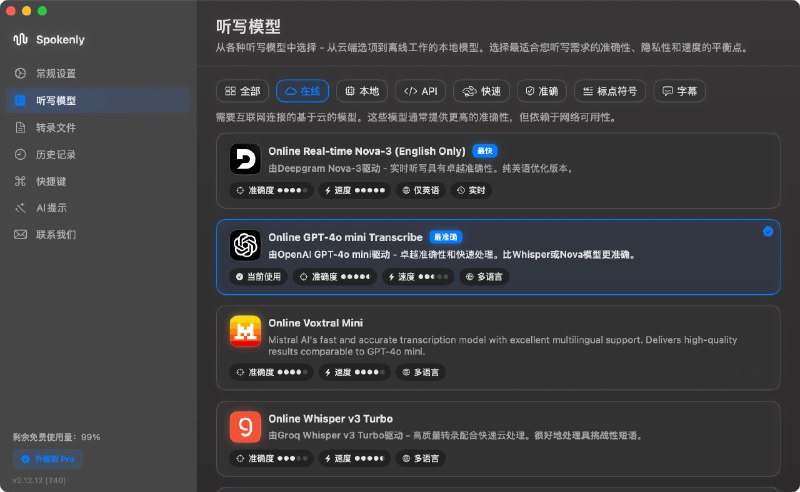The height and width of the screenshot is (492, 800).
Task: Choose Online Real-time Nova-3 (English Only) model
Action: point(498,171)
